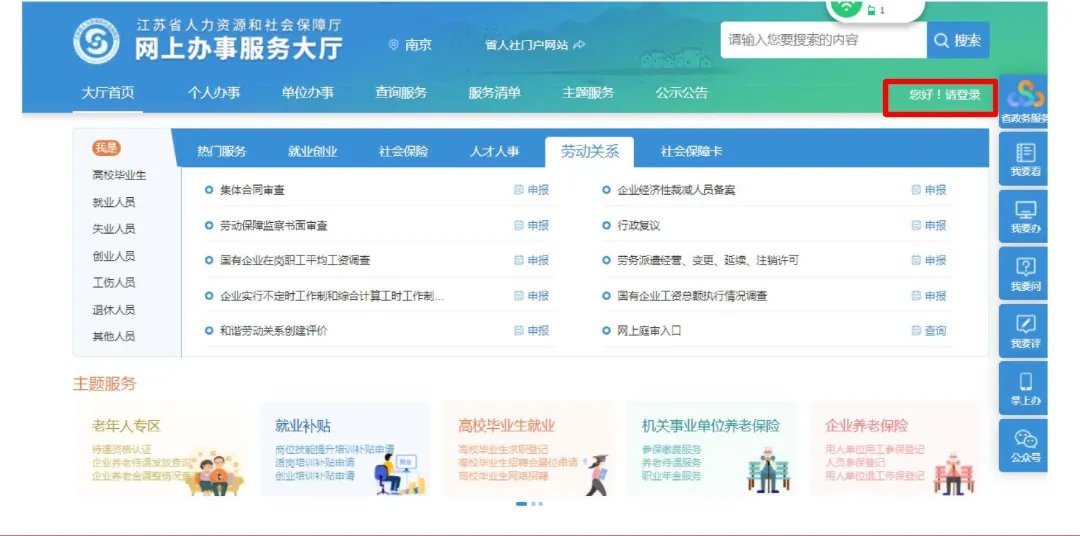1080x536 pixels.
Task: Open the 老年人专区 theme service card
Action: coord(160,450)
